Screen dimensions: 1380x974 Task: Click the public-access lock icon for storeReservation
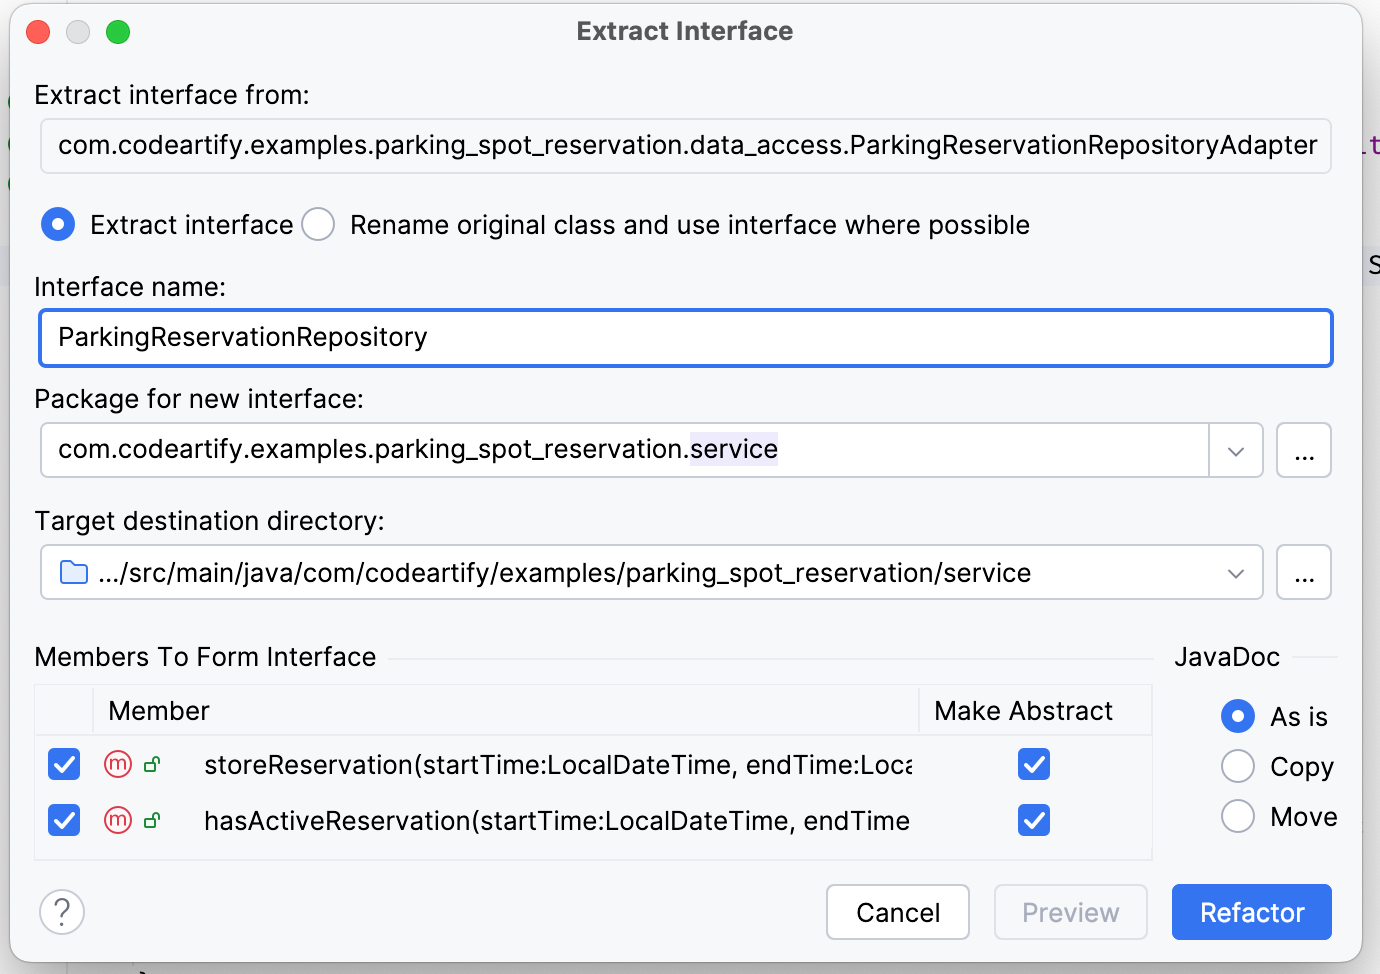152,765
